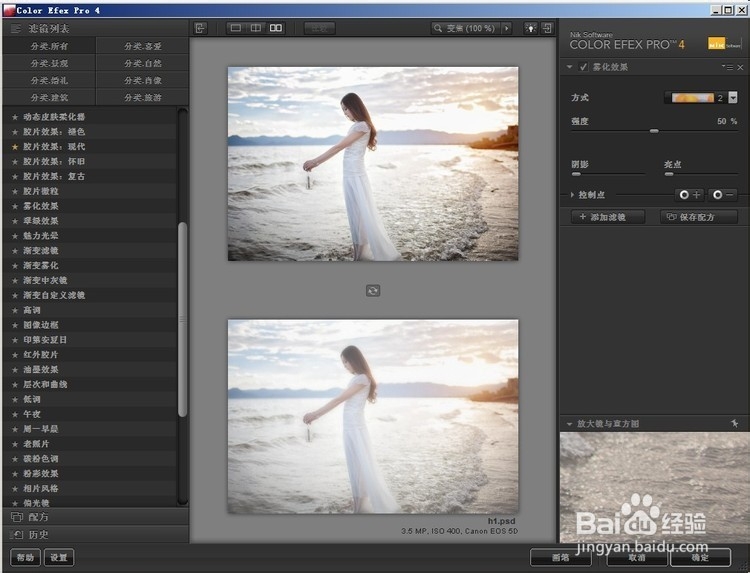750x573 pixels.
Task: Toggle favorite star for 相片风格
Action: coord(15,488)
